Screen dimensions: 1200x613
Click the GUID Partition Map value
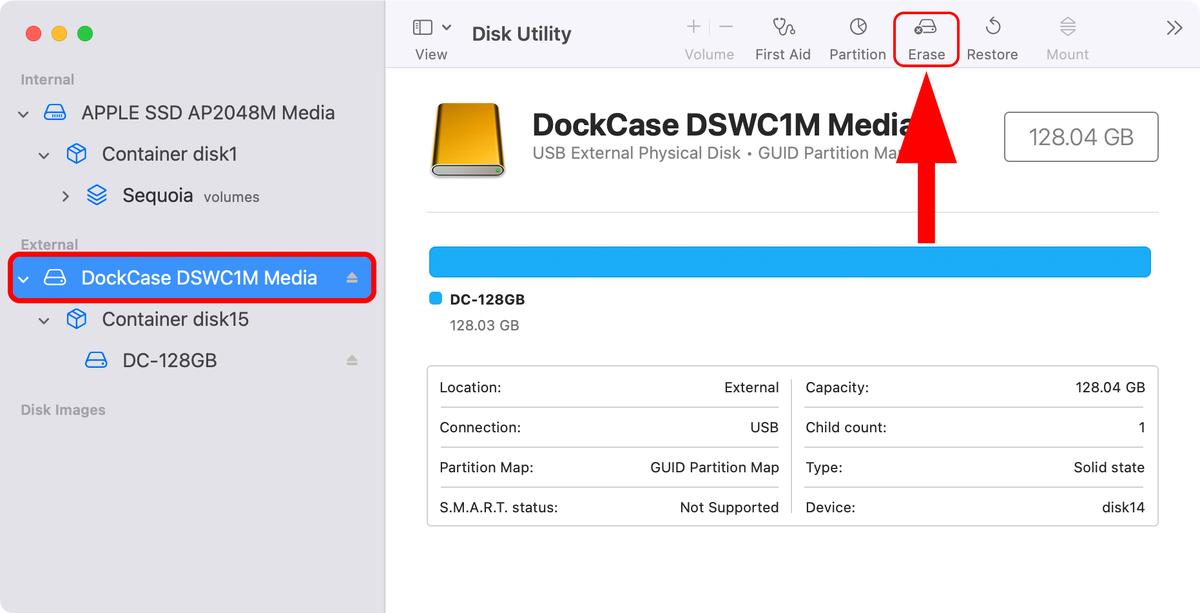pyautogui.click(x=714, y=467)
